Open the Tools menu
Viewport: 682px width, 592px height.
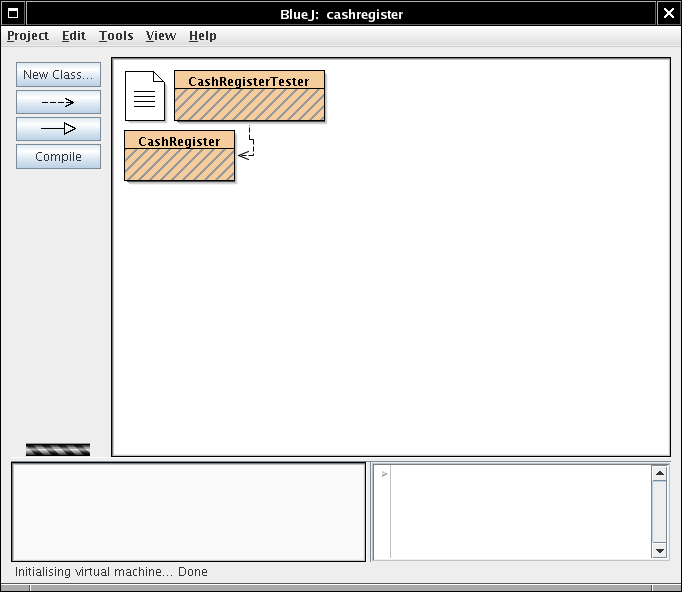[116, 36]
